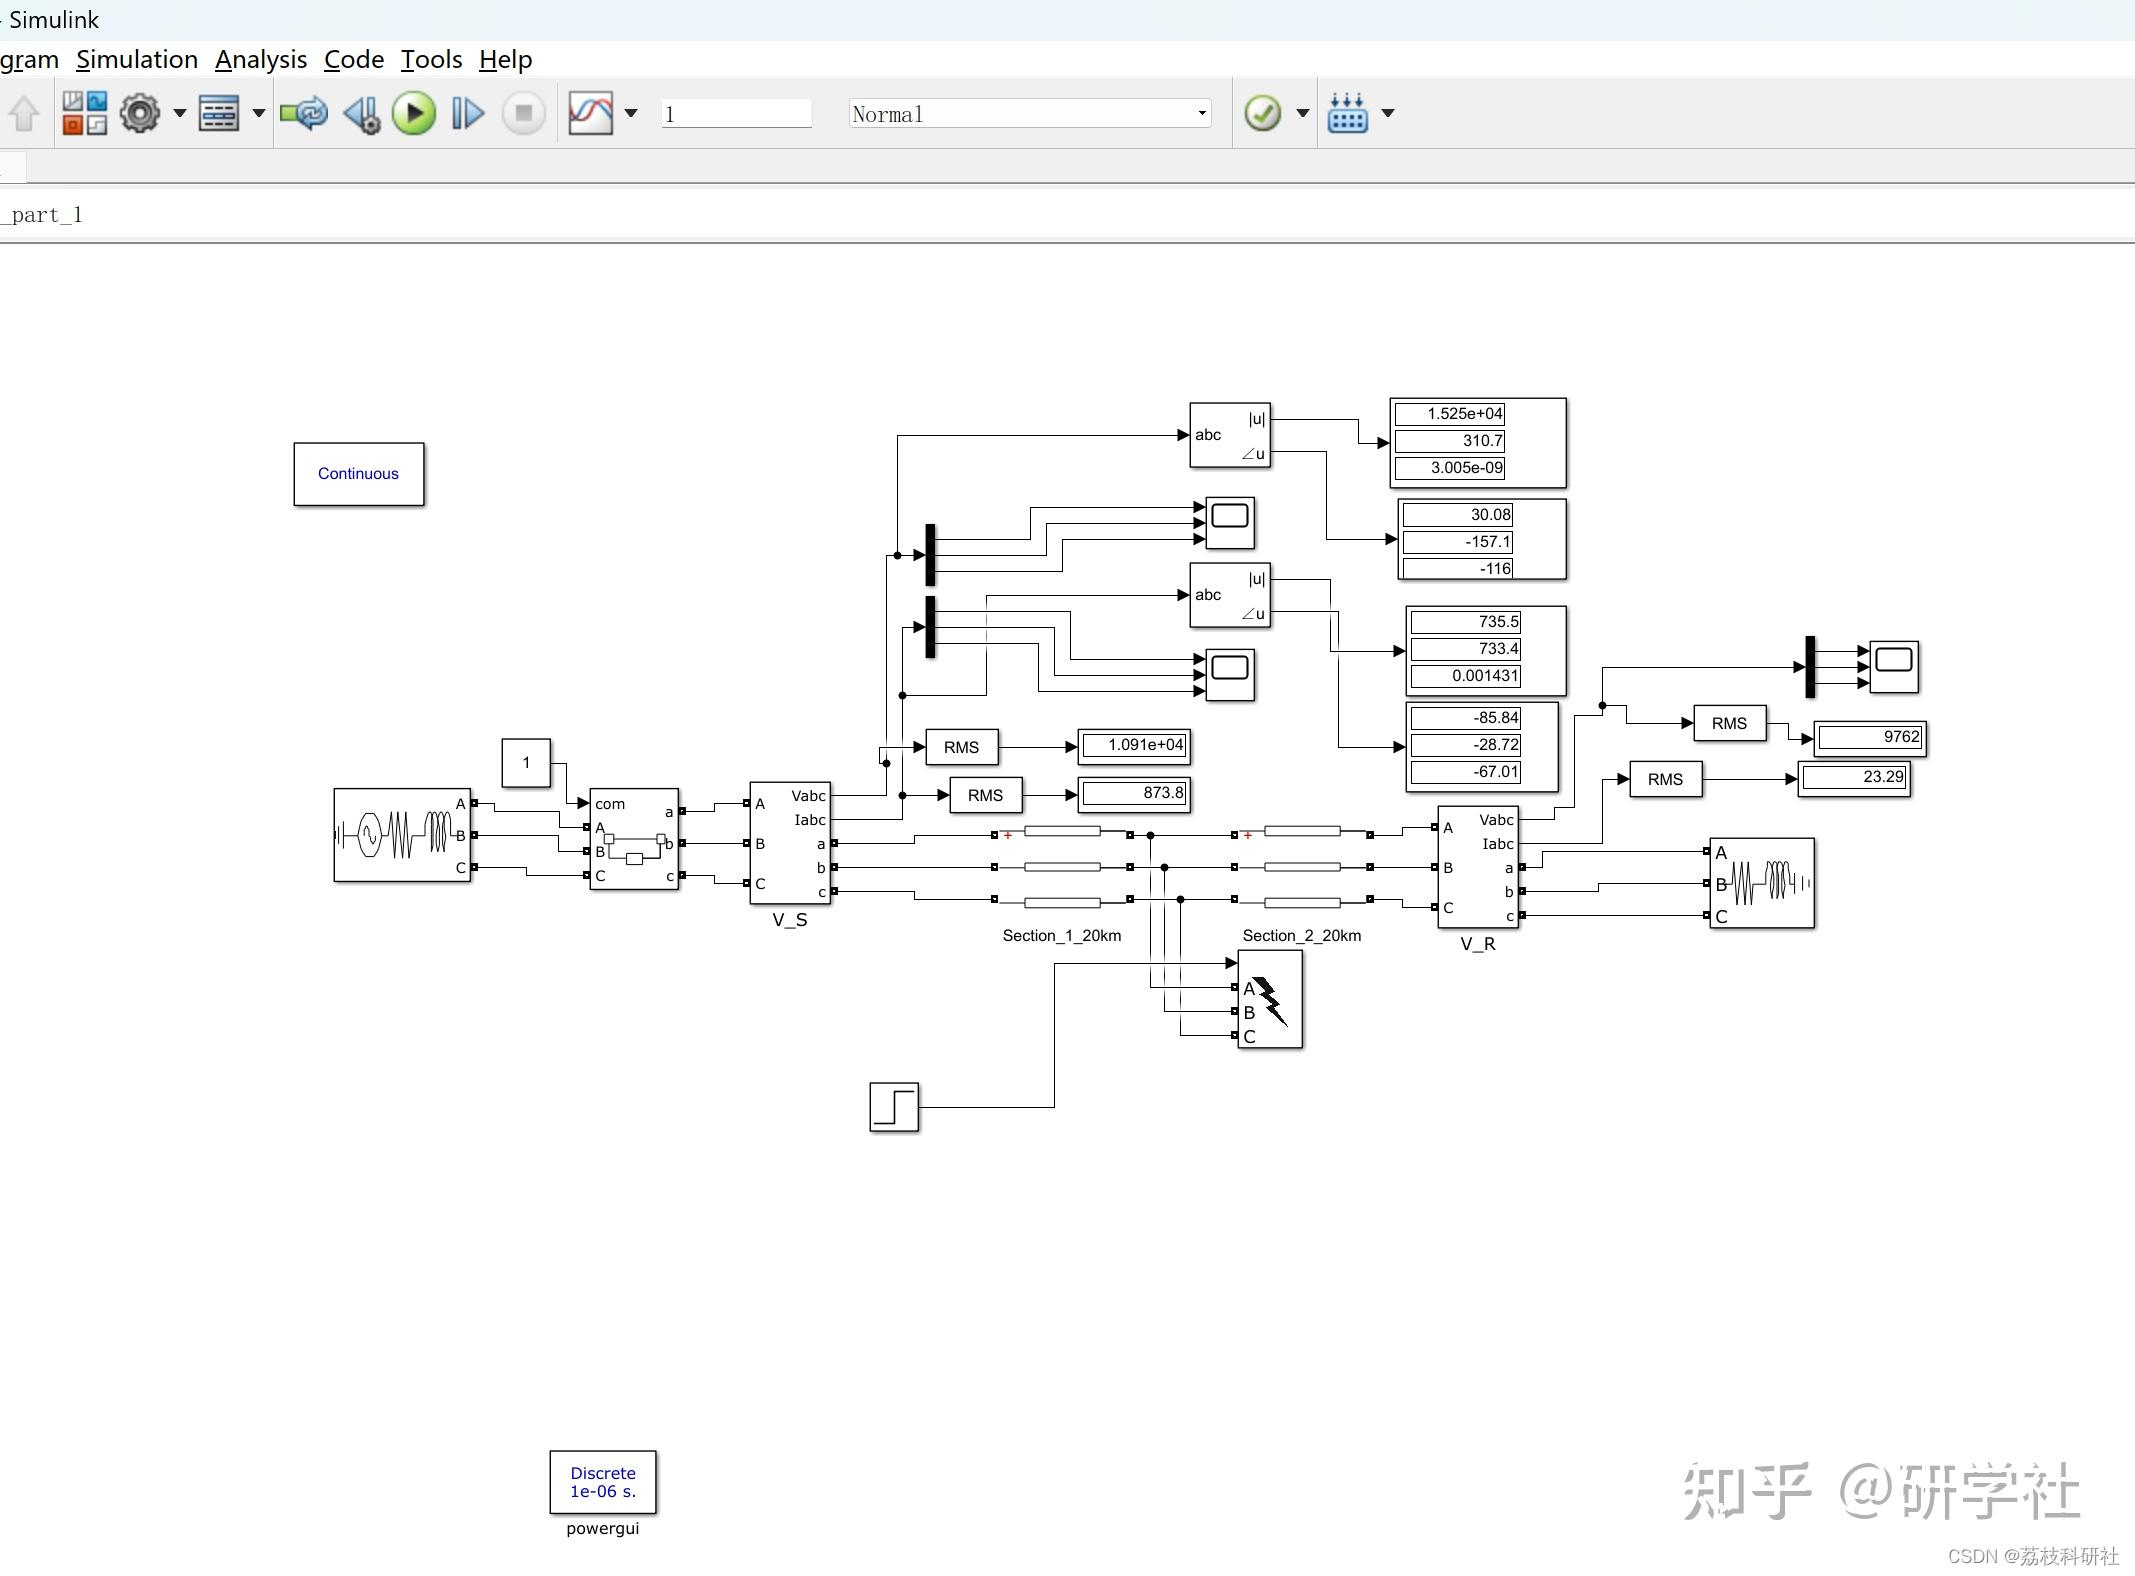Click the Update Diagram toolbar icon
2135x1576 pixels.
[304, 113]
